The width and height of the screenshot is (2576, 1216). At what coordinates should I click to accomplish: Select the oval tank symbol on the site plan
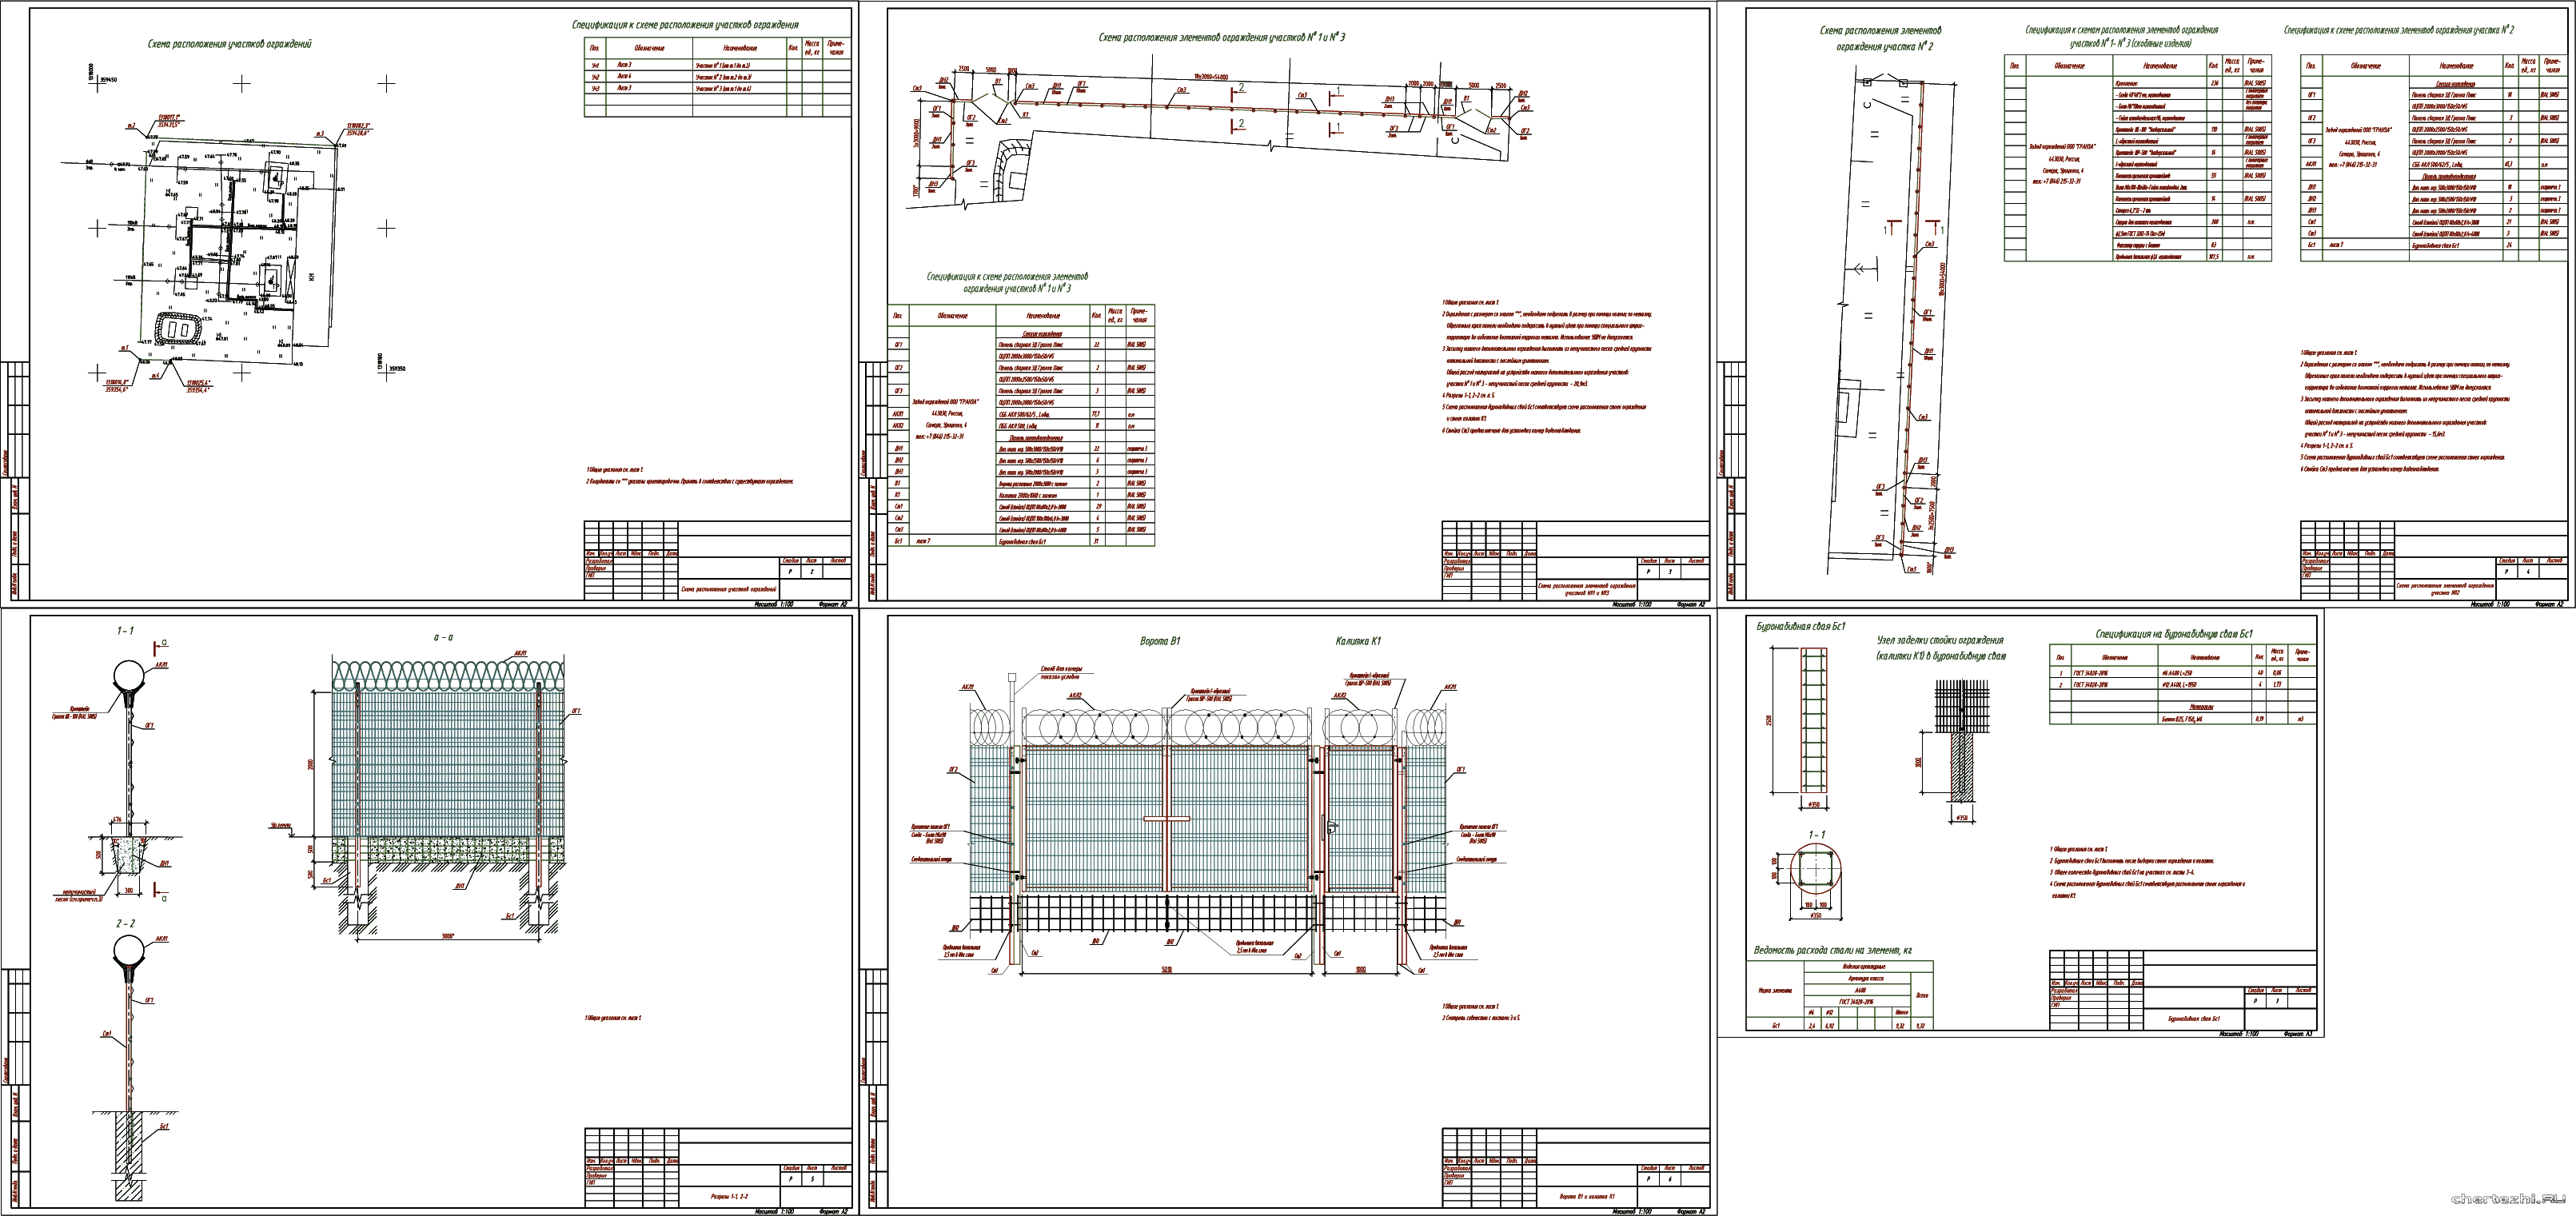[x=180, y=328]
